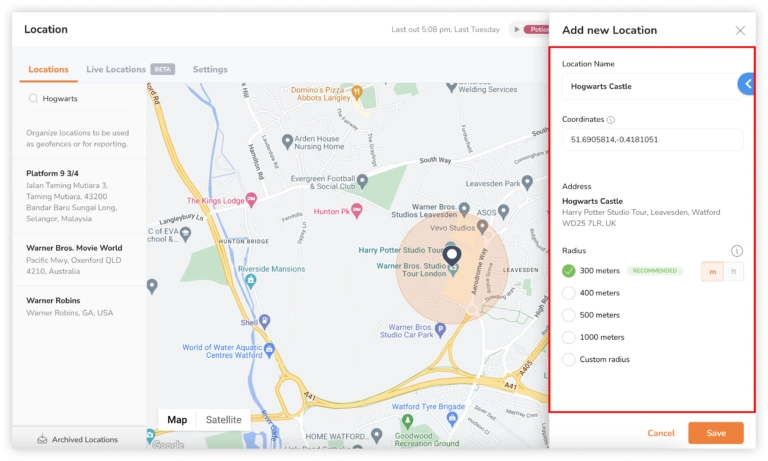Image resolution: width=768 pixels, height=461 pixels.
Task: Click the play icon beside red tag
Action: tap(516, 29)
